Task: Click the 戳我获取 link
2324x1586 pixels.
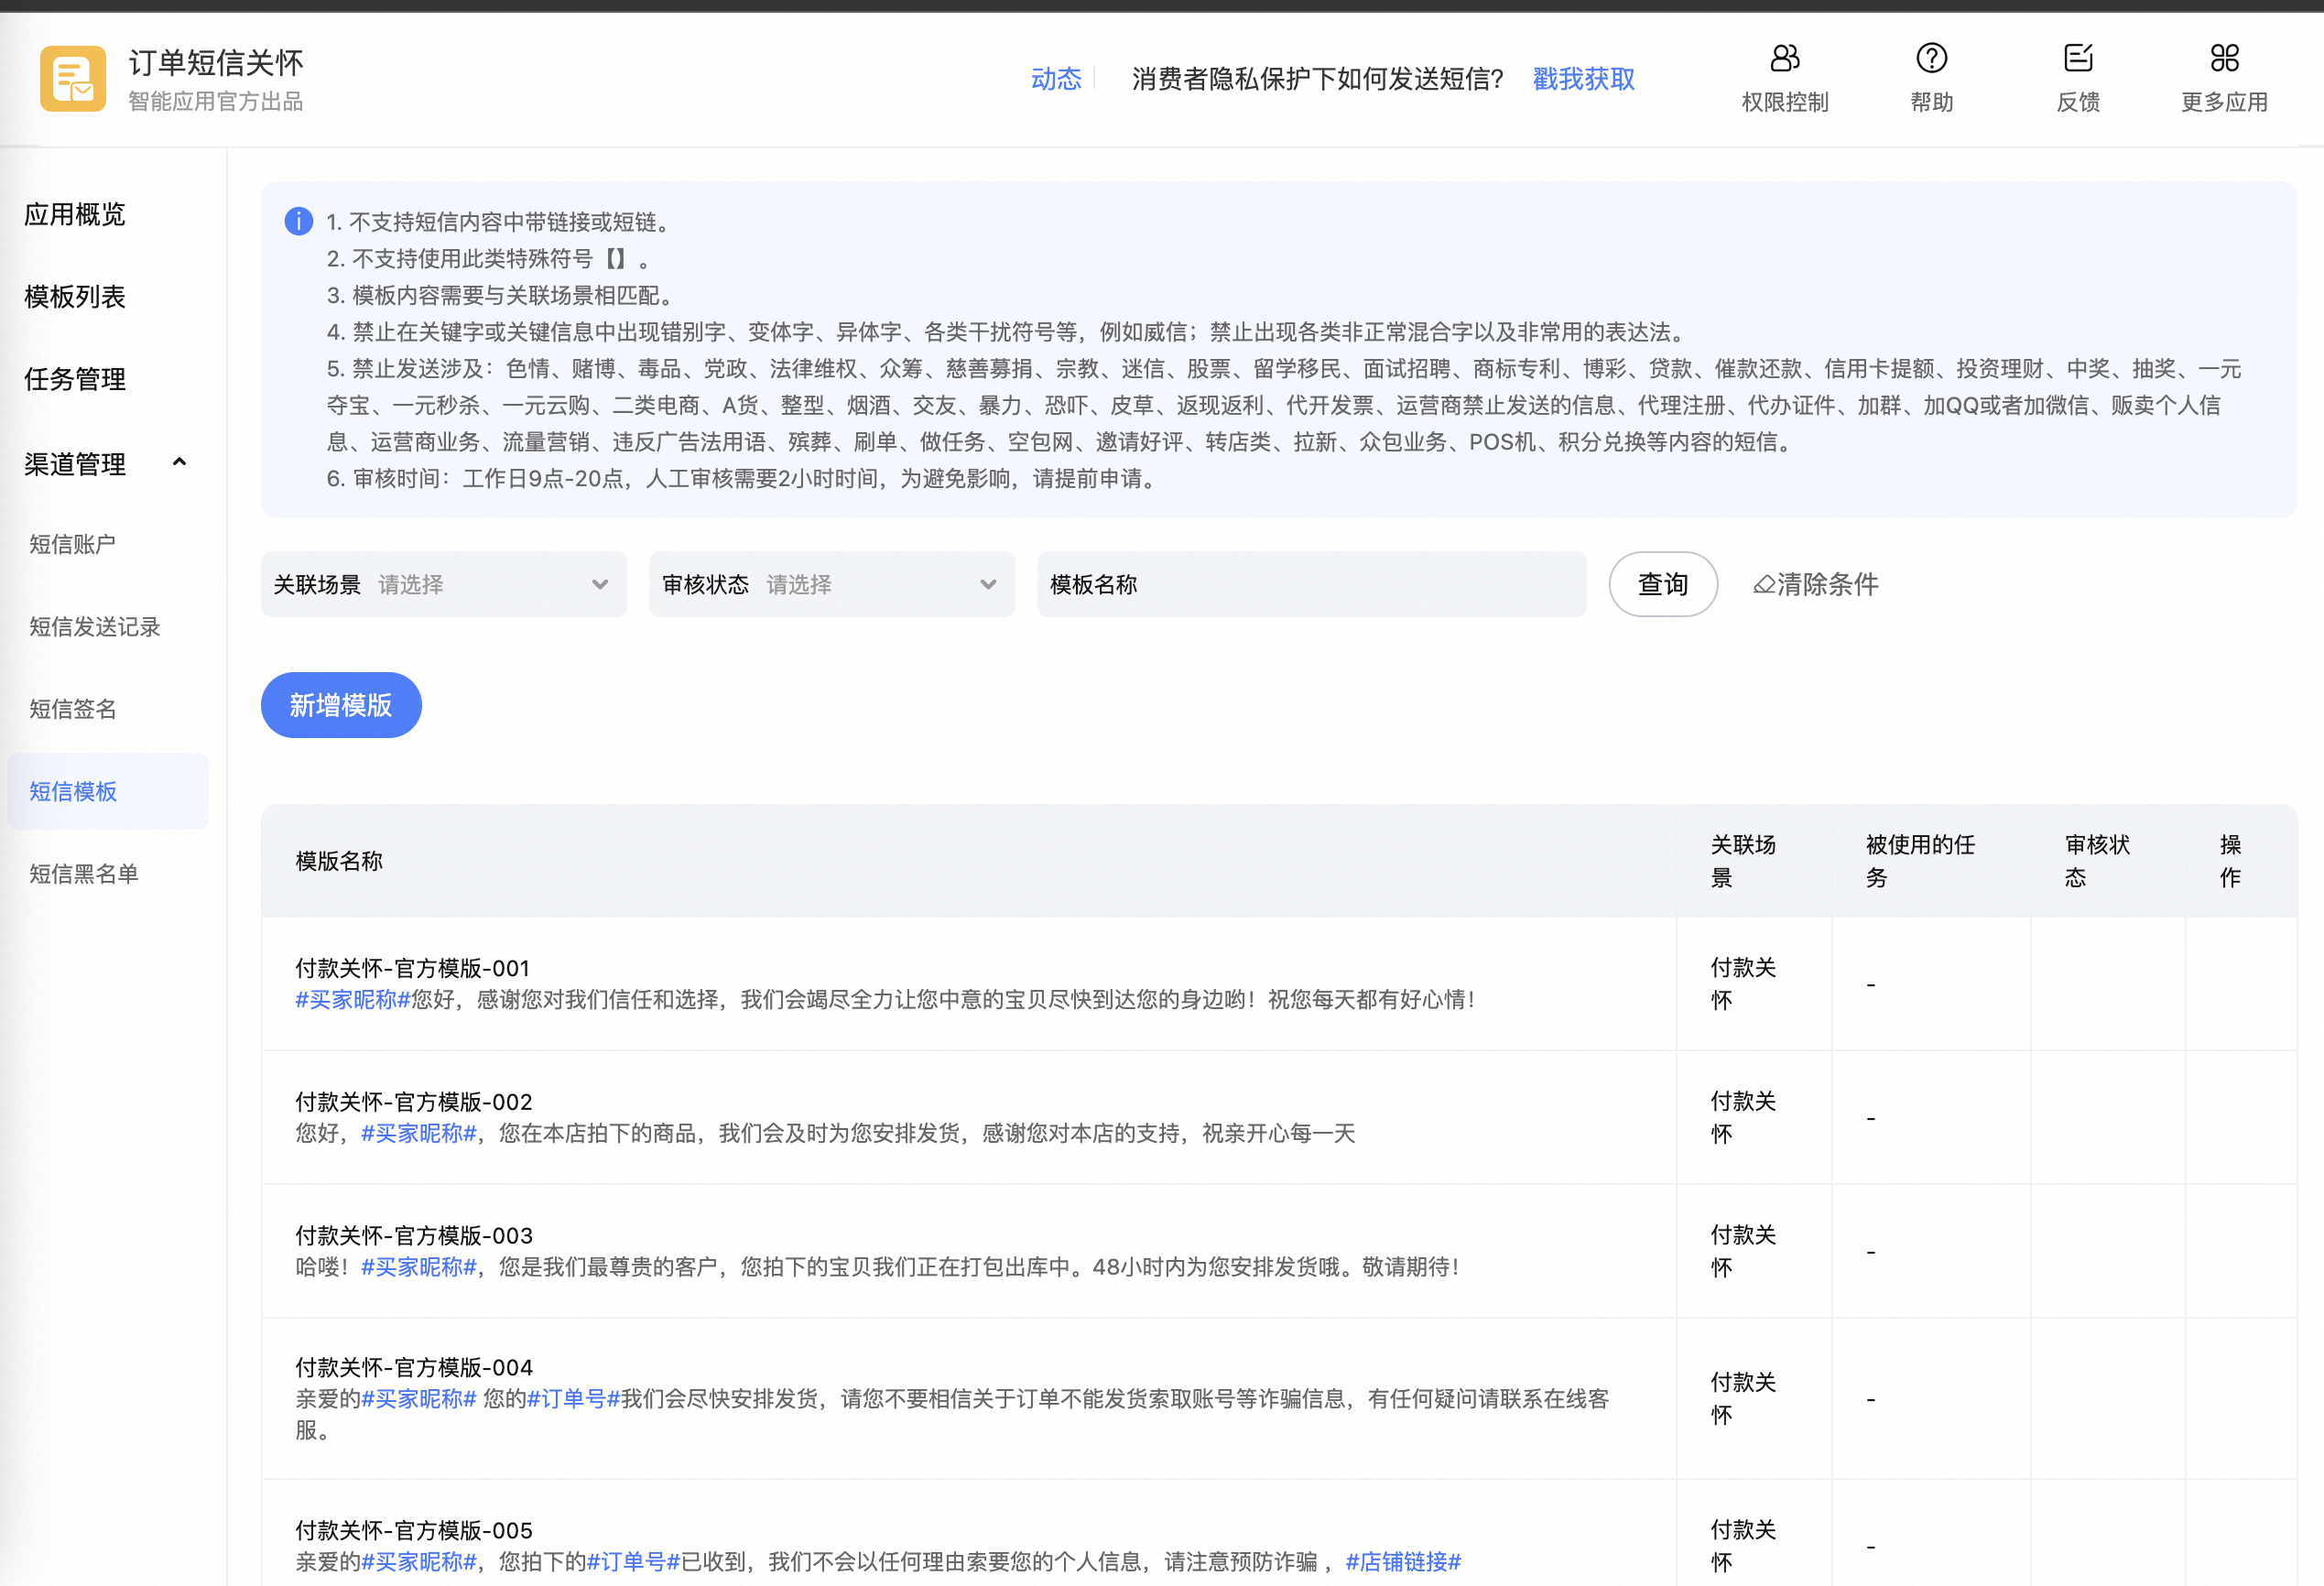Action: pos(1583,79)
